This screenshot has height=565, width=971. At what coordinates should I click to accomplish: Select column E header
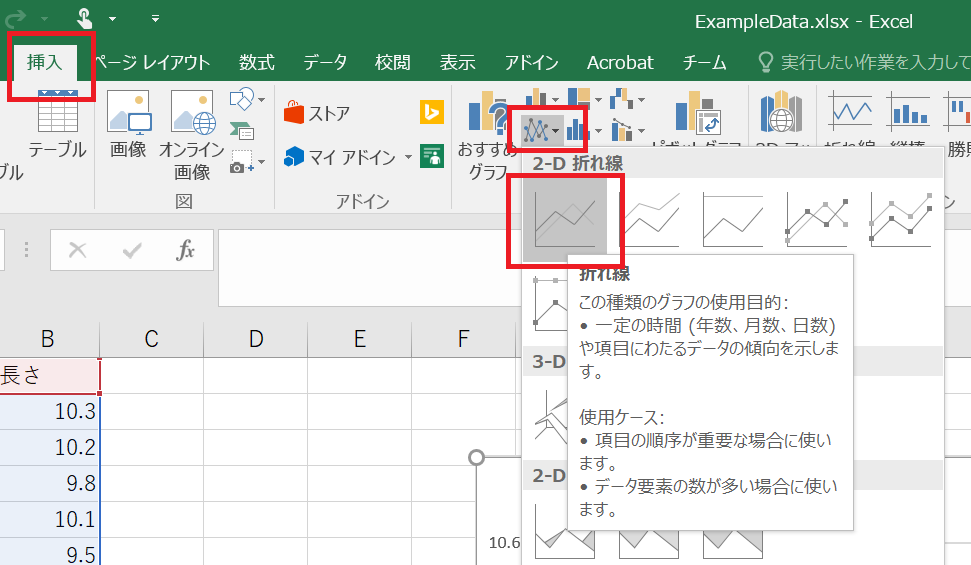360,339
